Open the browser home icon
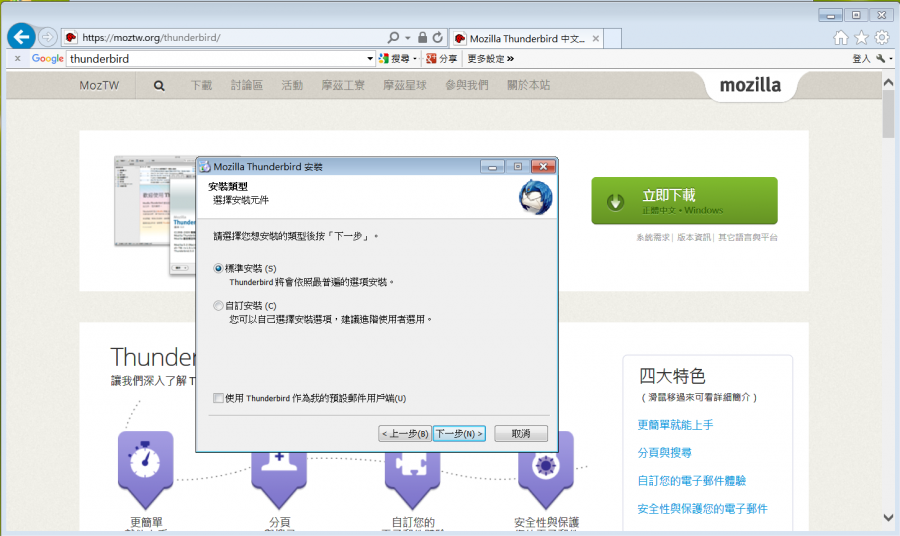This screenshot has height=536, width=900. pos(840,38)
